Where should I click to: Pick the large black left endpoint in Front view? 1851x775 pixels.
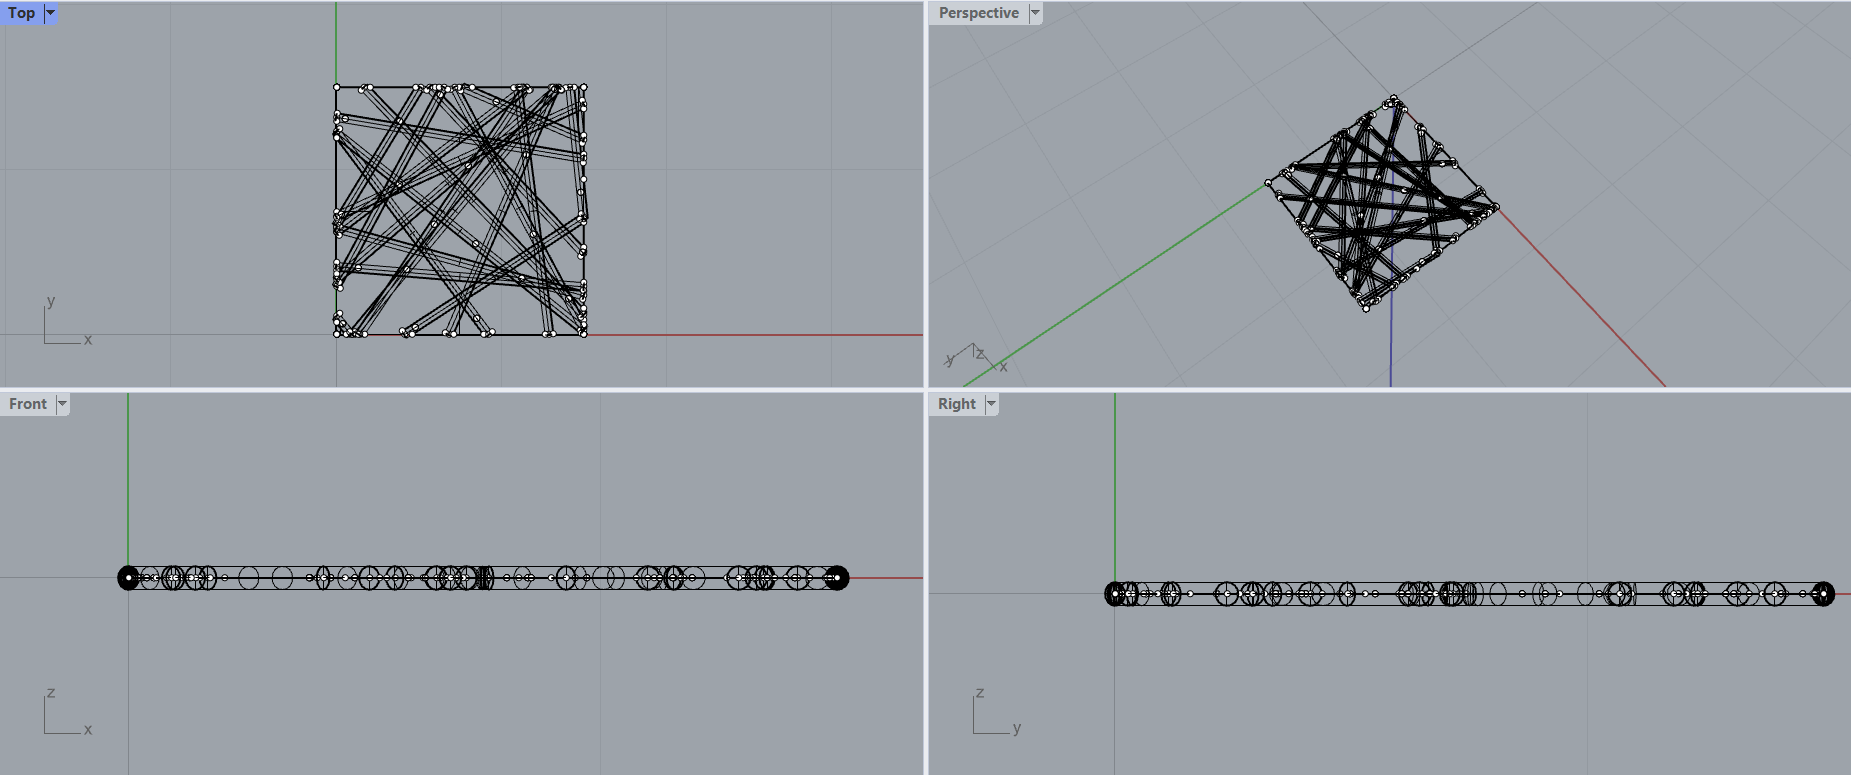point(128,578)
